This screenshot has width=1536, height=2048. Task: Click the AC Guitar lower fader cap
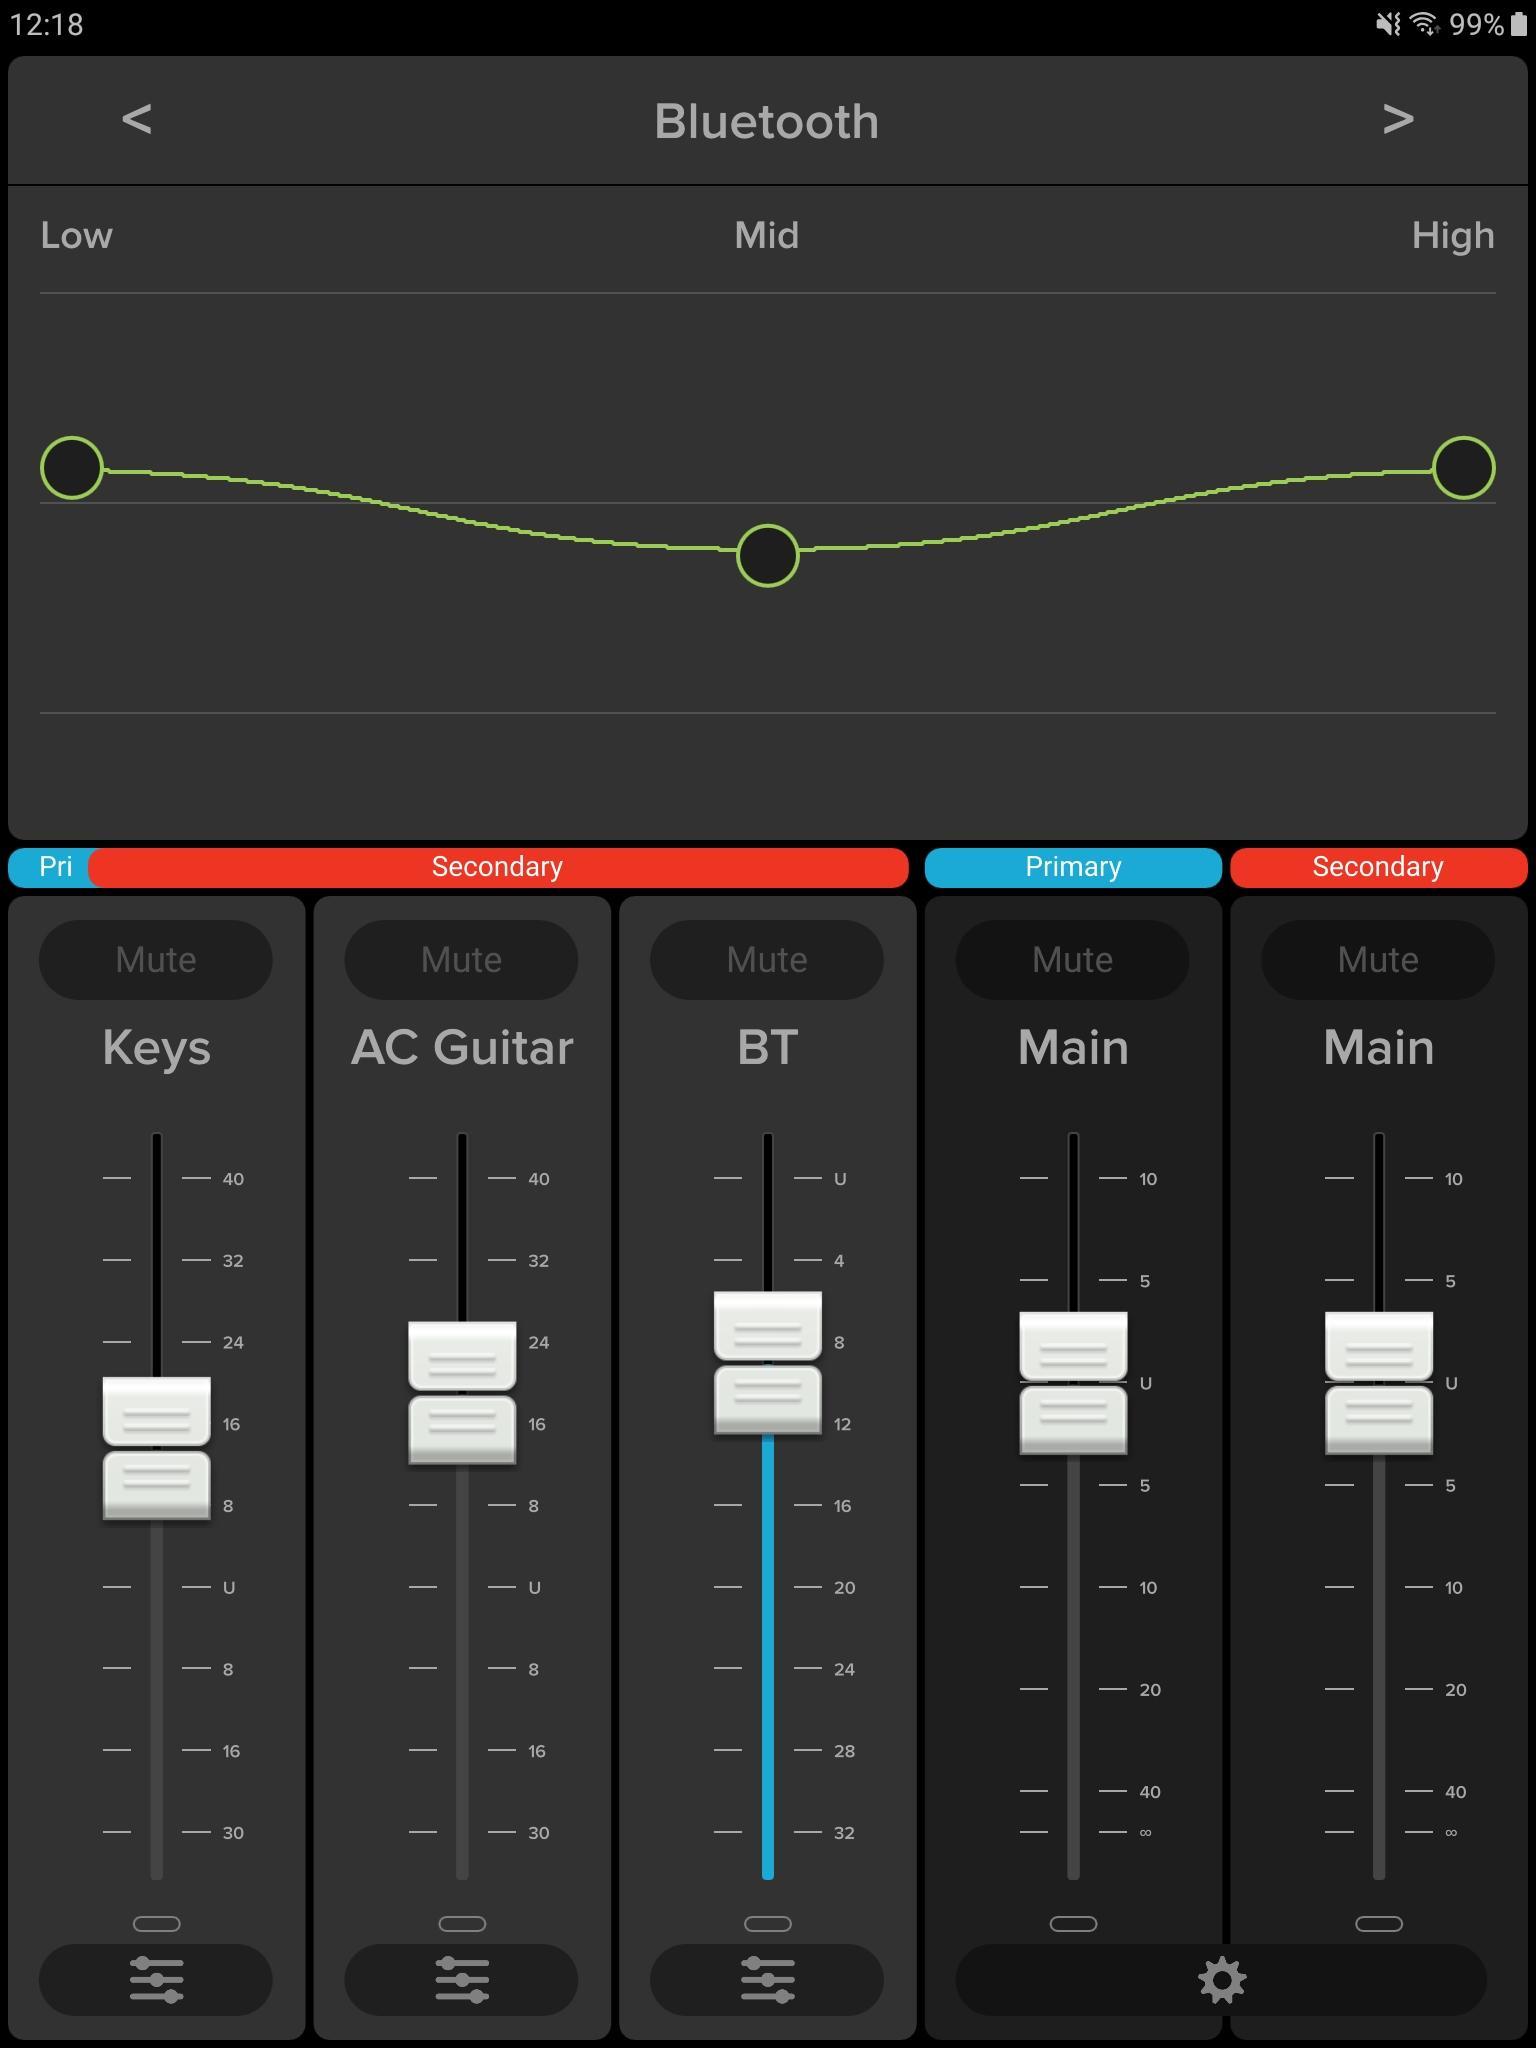point(462,1430)
